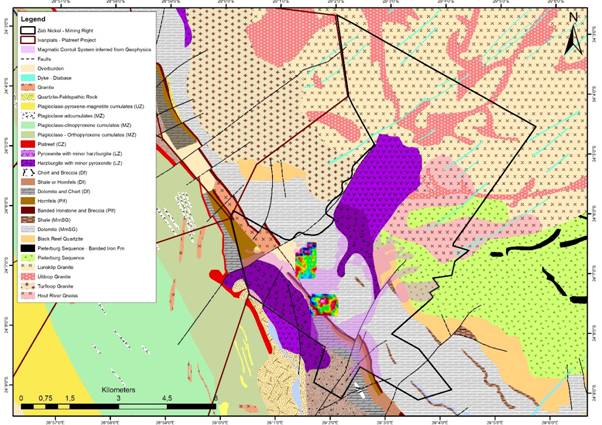Screen dimensions: 602x425
Task: Click the Magmatic Conduit System lilac swatch
Action: (x=28, y=50)
